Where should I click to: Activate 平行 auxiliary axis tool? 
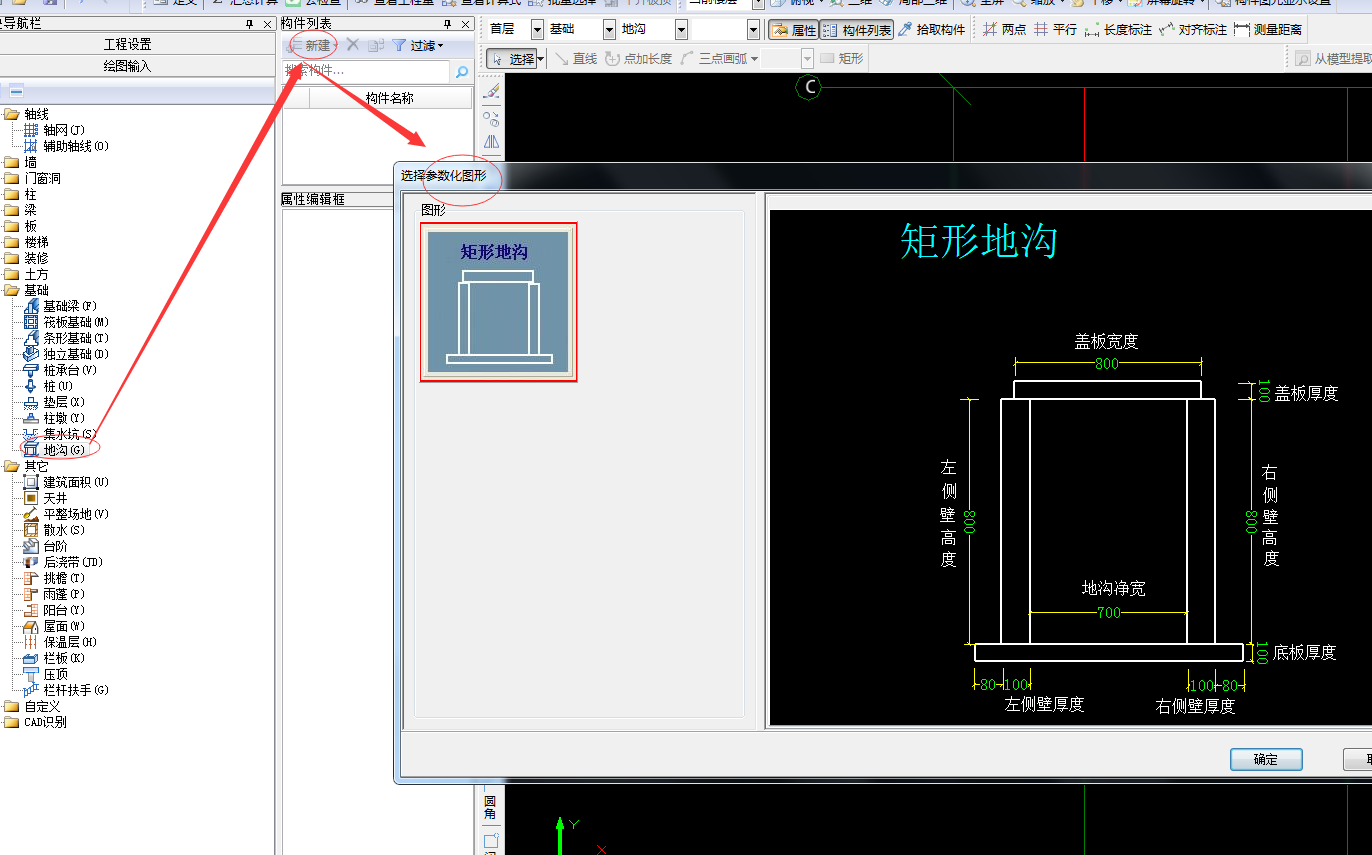[x=1055, y=30]
